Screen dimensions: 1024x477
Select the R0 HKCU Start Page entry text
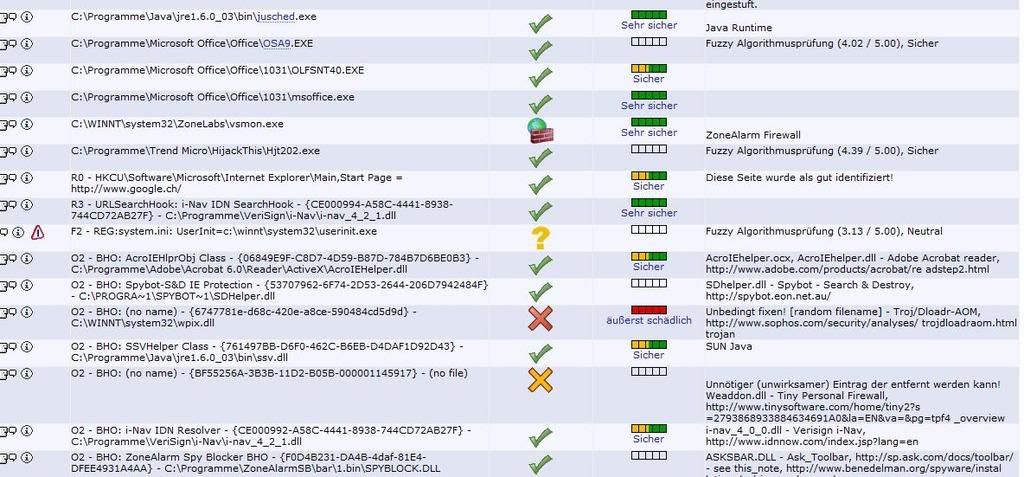click(x=237, y=183)
